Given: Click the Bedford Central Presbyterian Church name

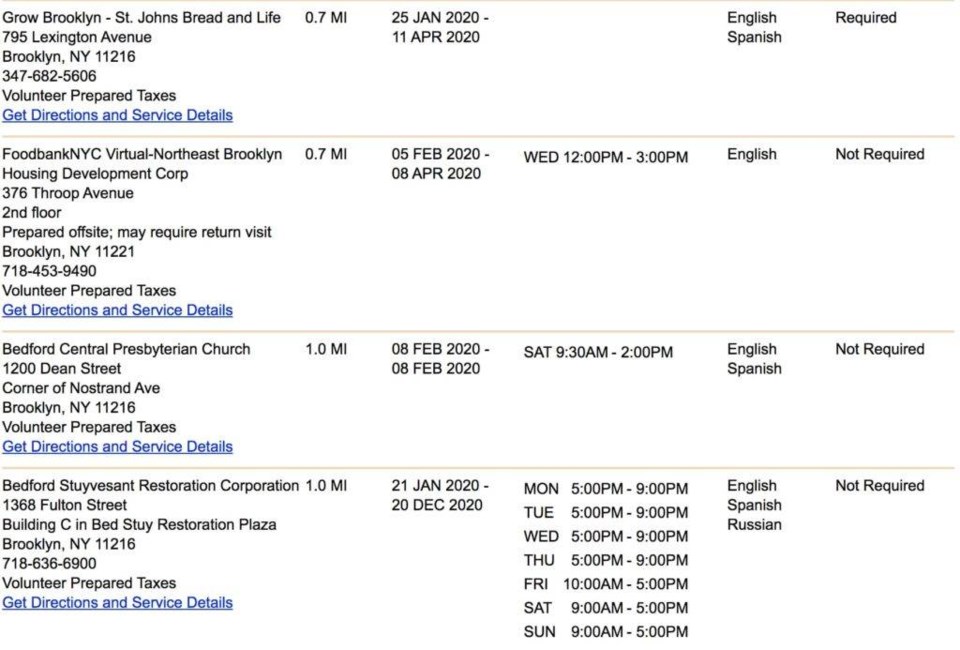Looking at the screenshot, I should pyautogui.click(x=126, y=349).
